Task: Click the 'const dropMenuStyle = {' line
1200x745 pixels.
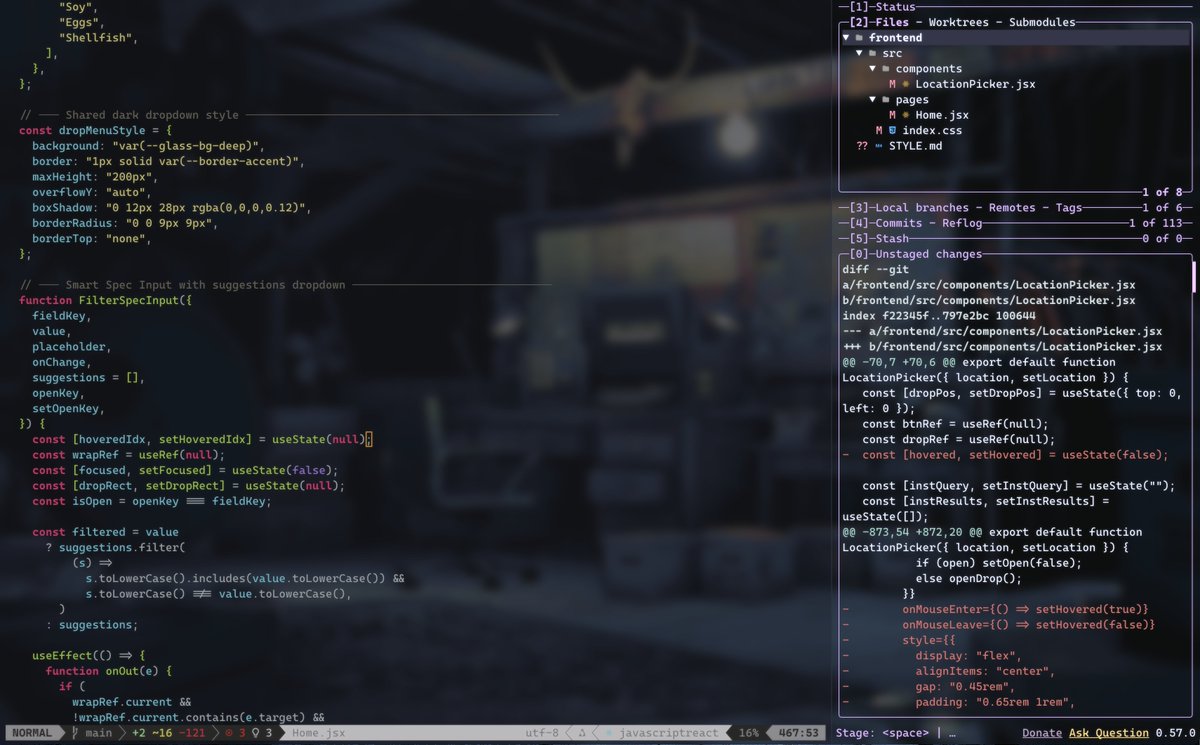Action: click(x=96, y=131)
